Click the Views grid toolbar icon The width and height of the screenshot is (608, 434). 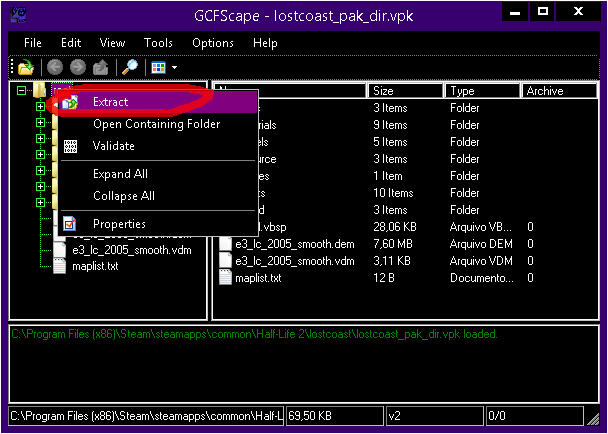(x=158, y=67)
